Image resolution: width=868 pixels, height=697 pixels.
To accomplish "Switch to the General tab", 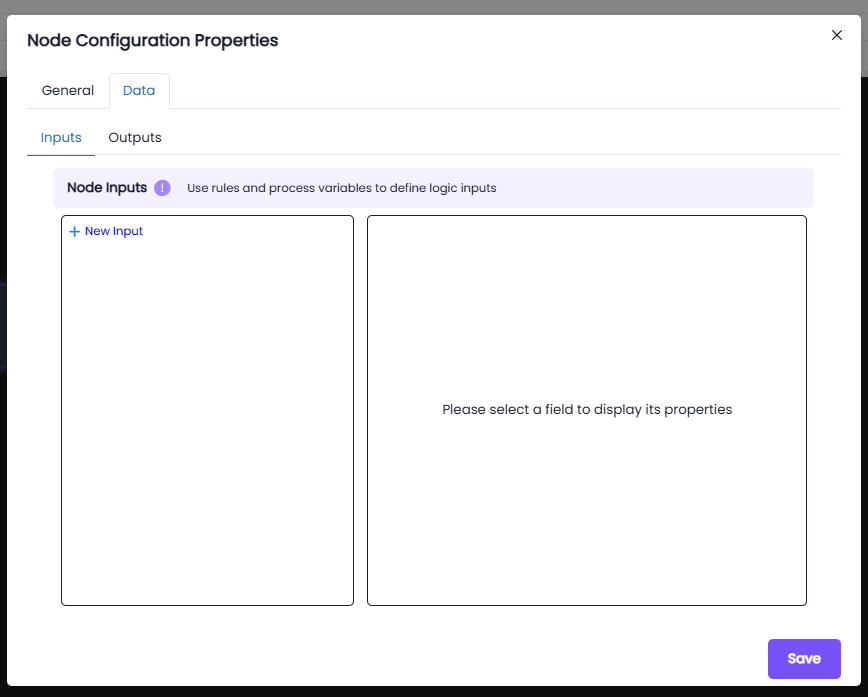I will pyautogui.click(x=68, y=91).
